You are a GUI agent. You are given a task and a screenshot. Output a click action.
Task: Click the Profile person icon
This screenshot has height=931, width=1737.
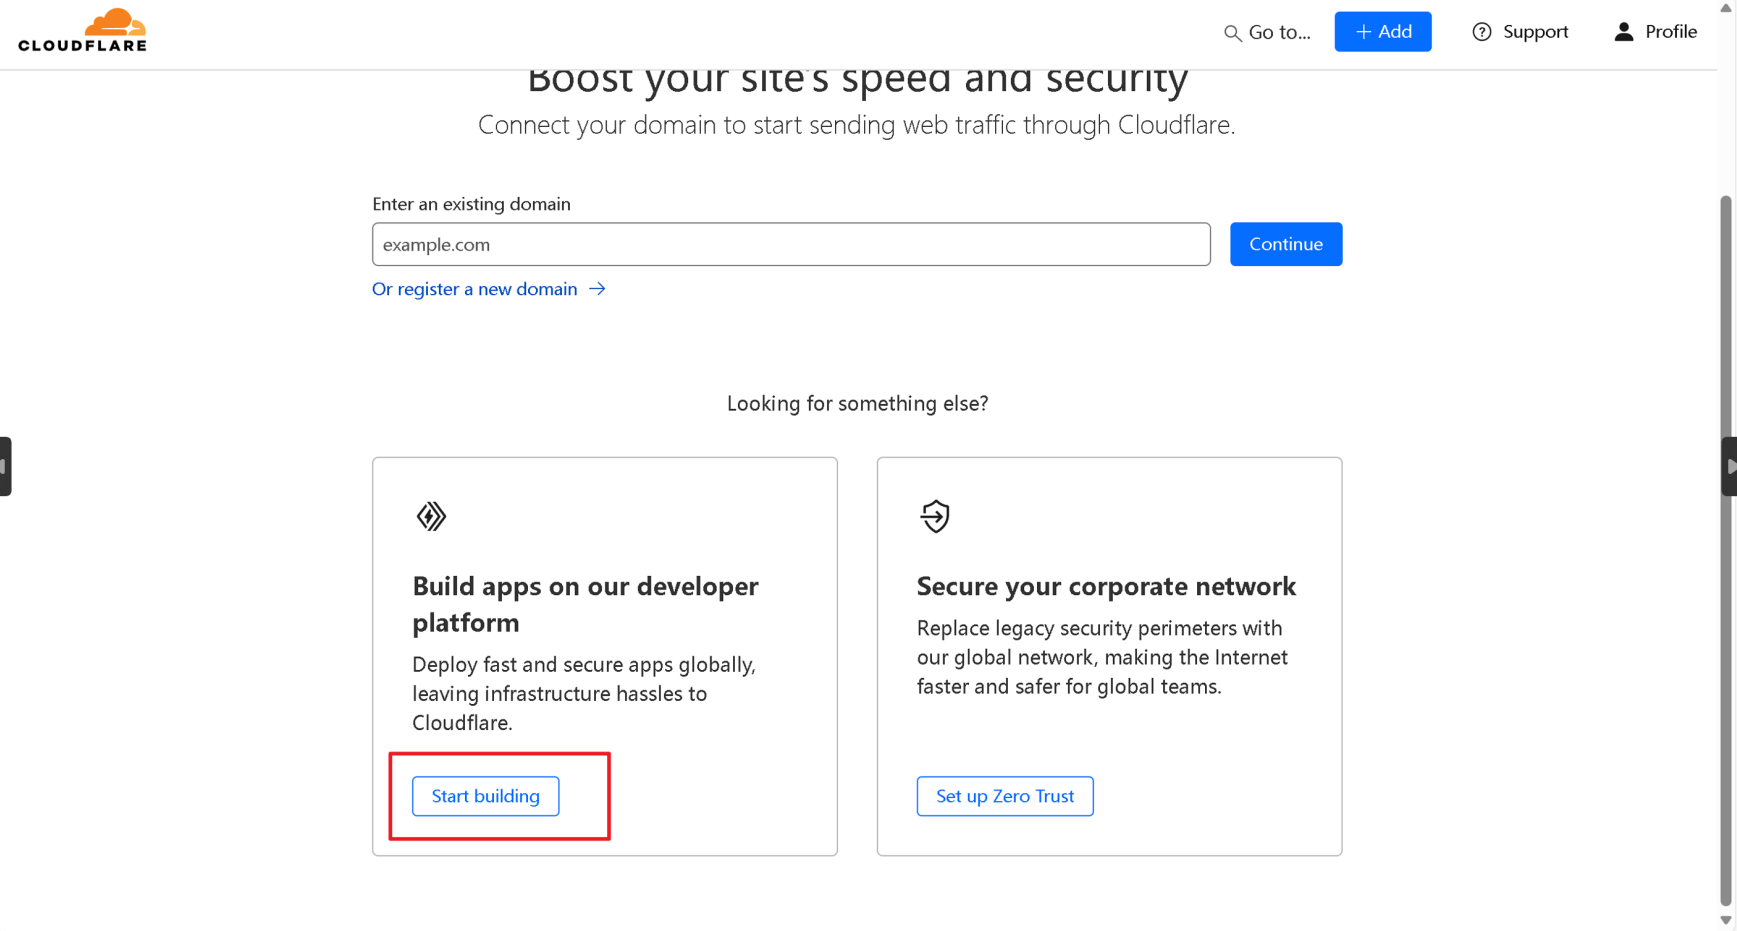tap(1623, 32)
